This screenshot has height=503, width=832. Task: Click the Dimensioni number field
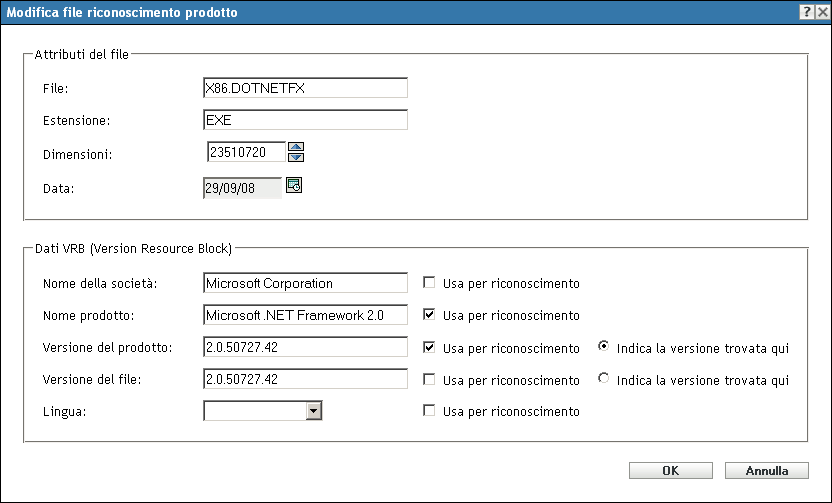click(x=245, y=152)
